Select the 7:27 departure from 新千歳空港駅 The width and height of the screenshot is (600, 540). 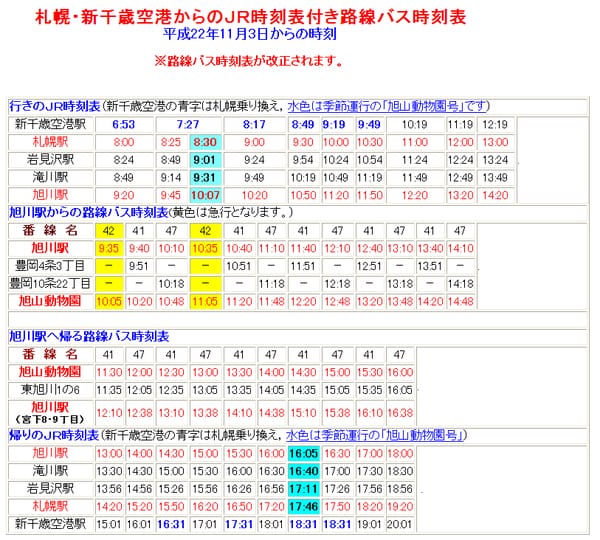point(188,124)
